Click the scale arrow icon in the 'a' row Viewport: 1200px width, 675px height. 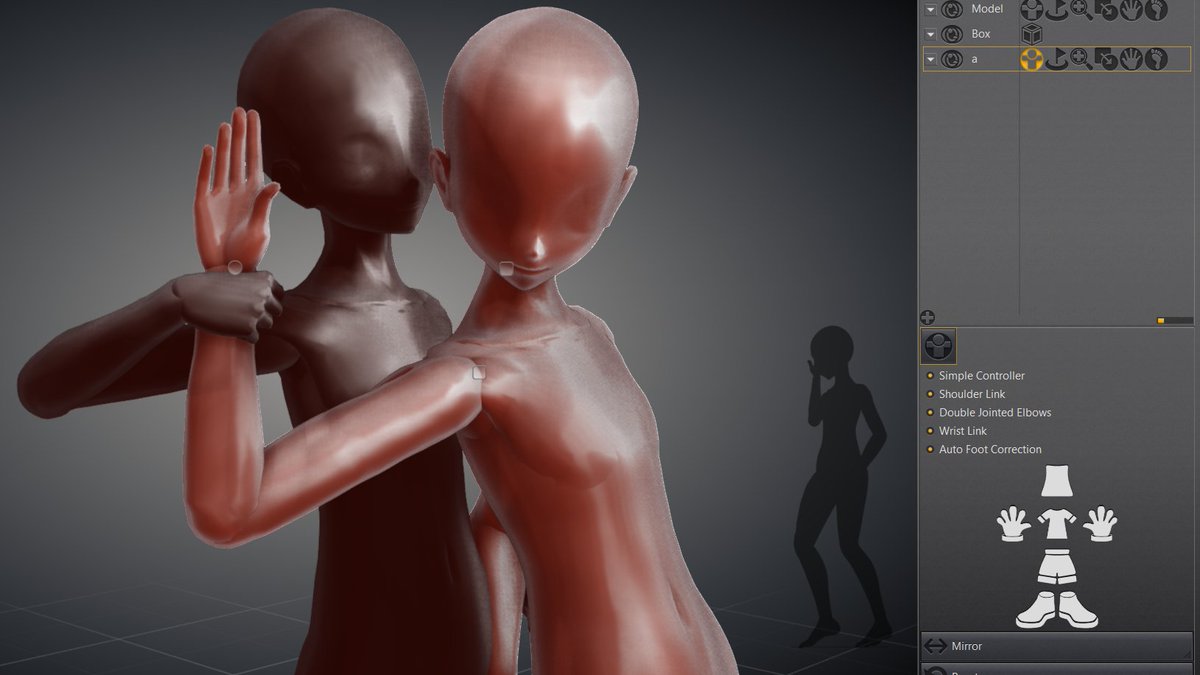click(1106, 59)
